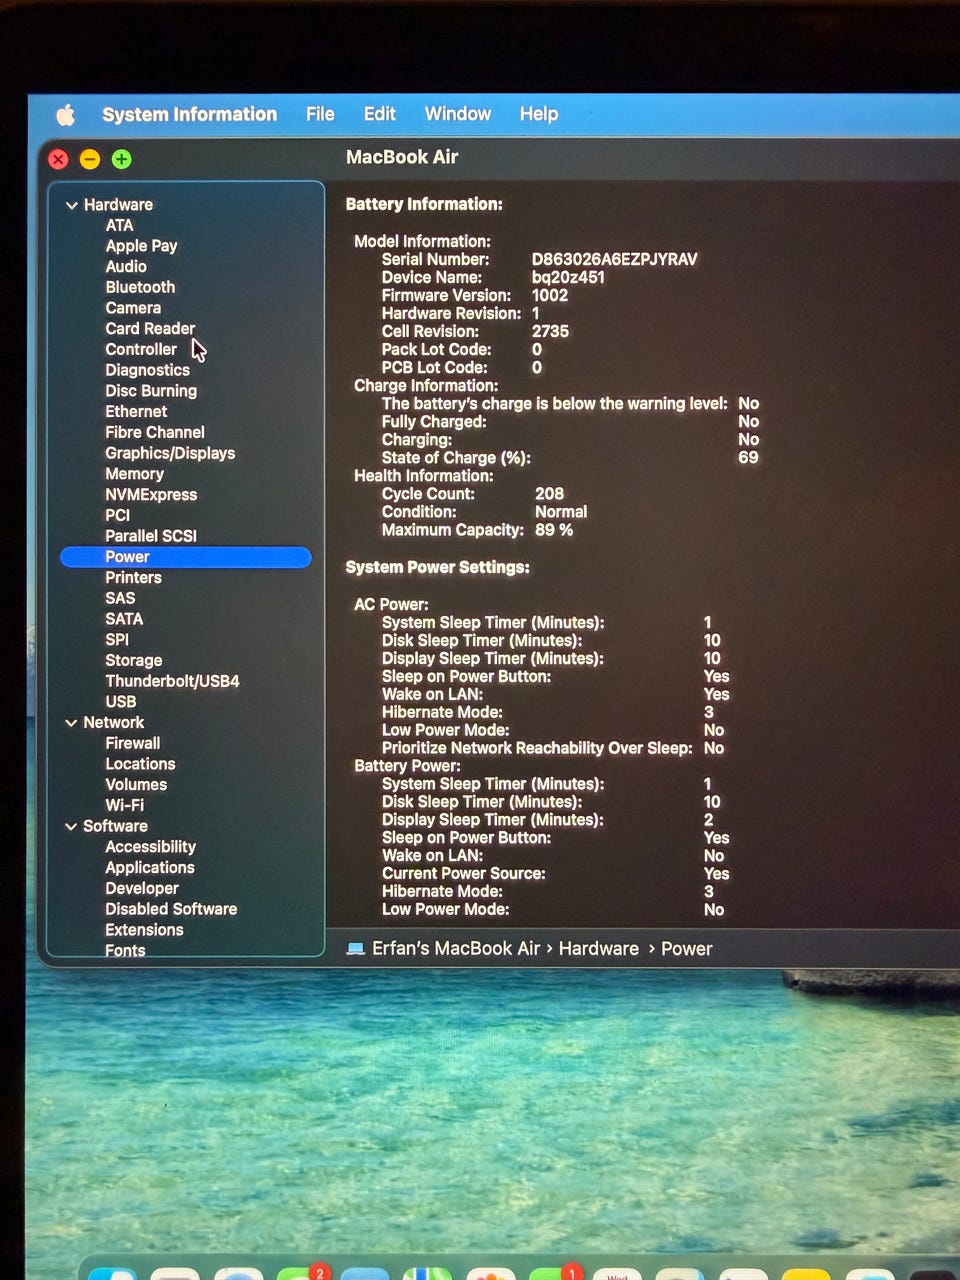
Task: Select PCI in the sidebar
Action: [x=117, y=516]
